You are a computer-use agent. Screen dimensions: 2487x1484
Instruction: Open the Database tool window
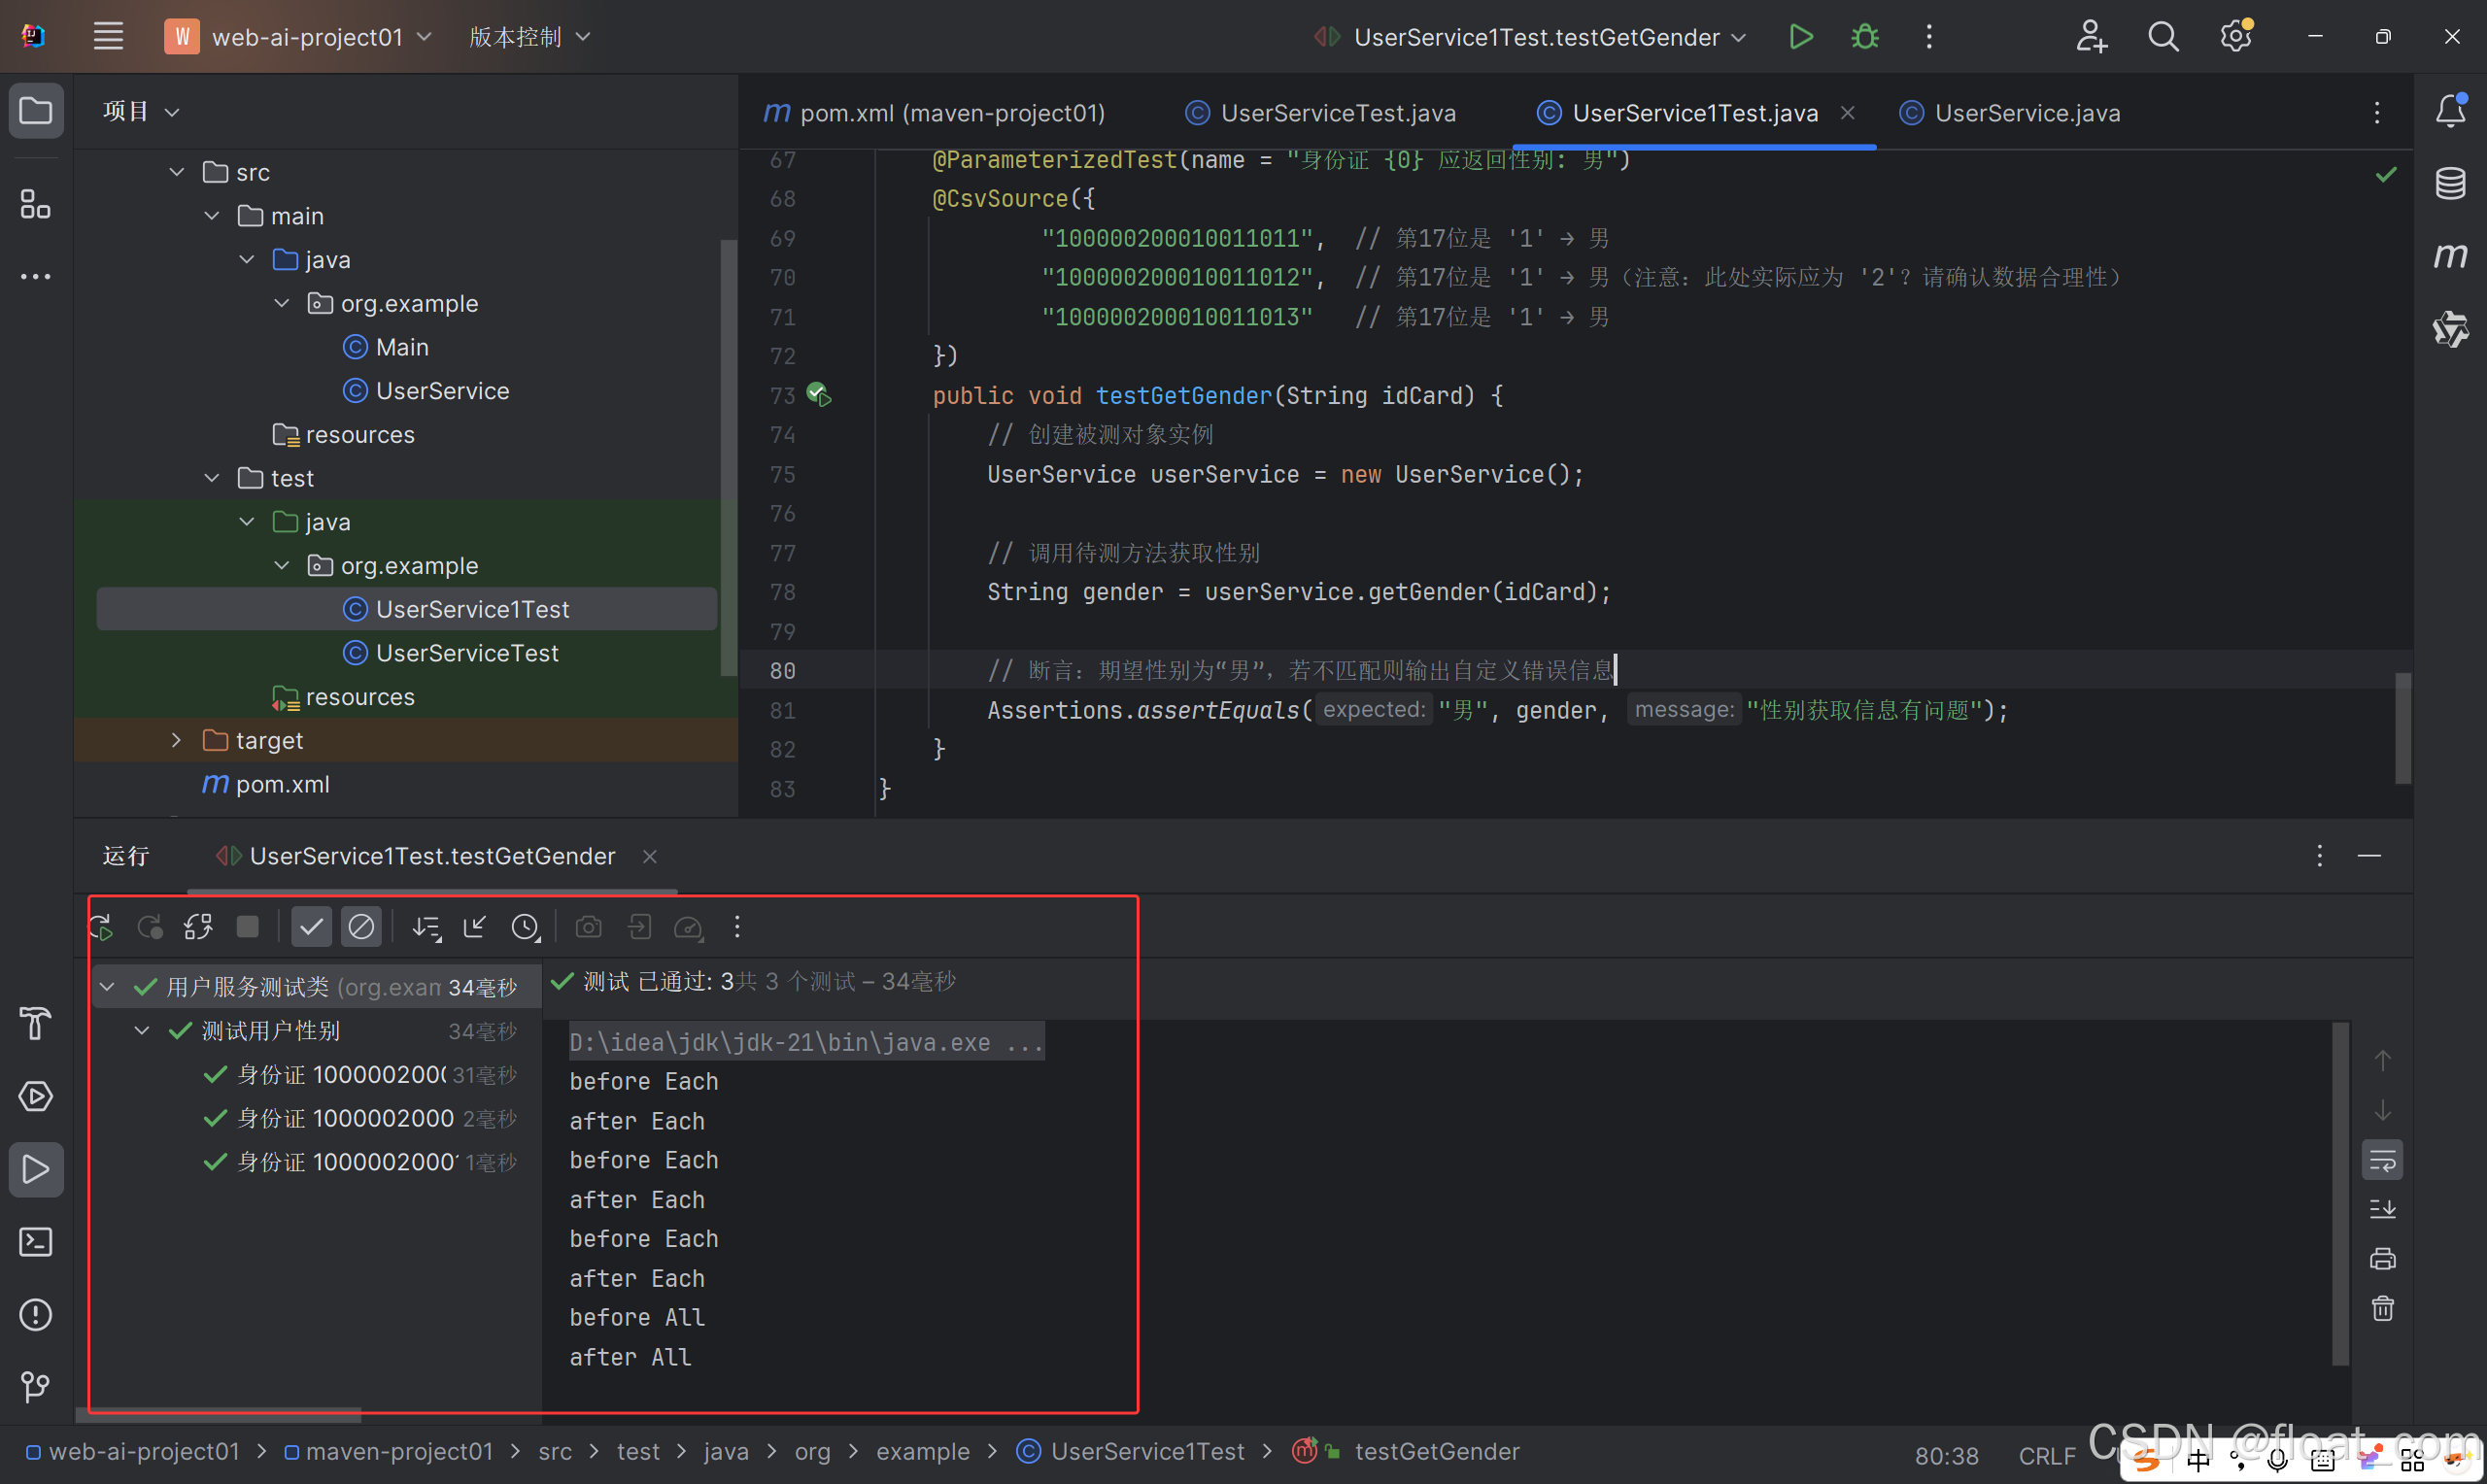(x=2449, y=183)
